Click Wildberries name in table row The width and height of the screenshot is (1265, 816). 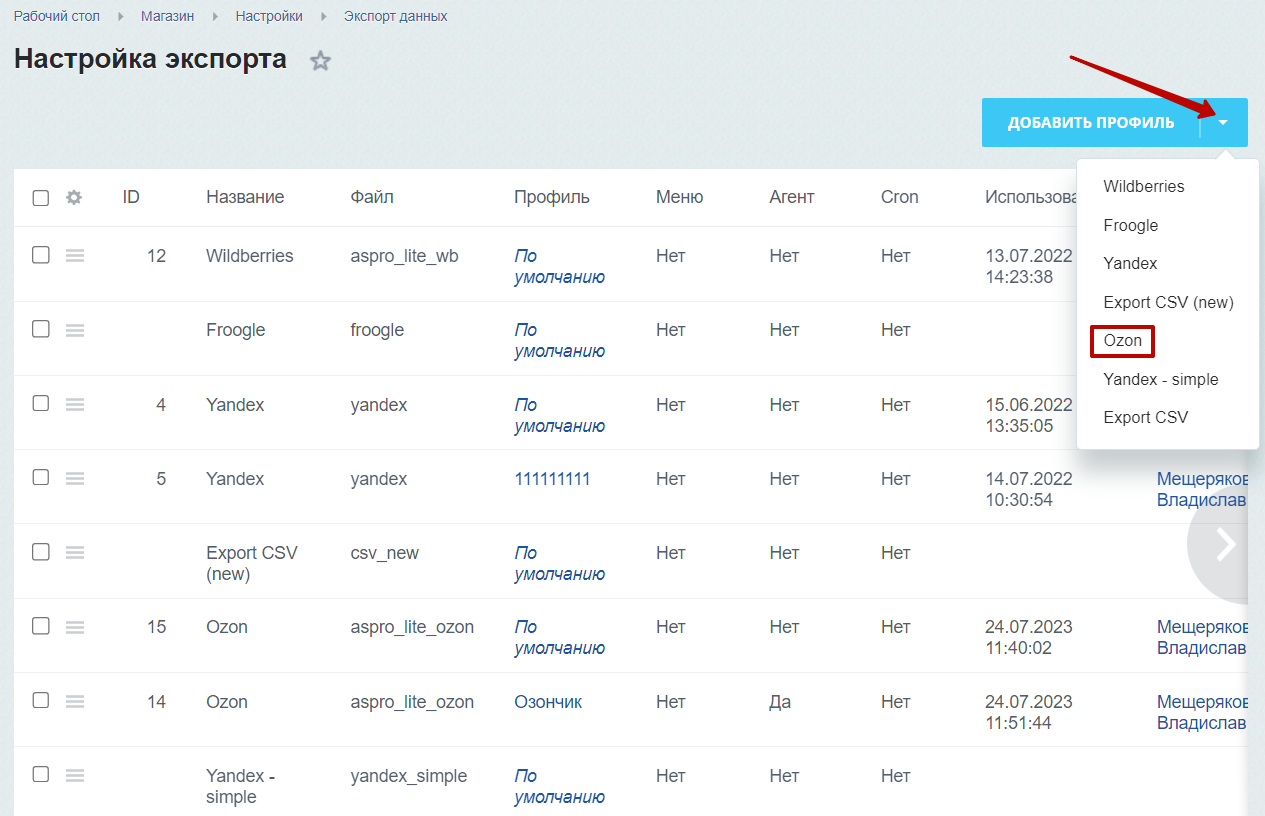(x=250, y=256)
